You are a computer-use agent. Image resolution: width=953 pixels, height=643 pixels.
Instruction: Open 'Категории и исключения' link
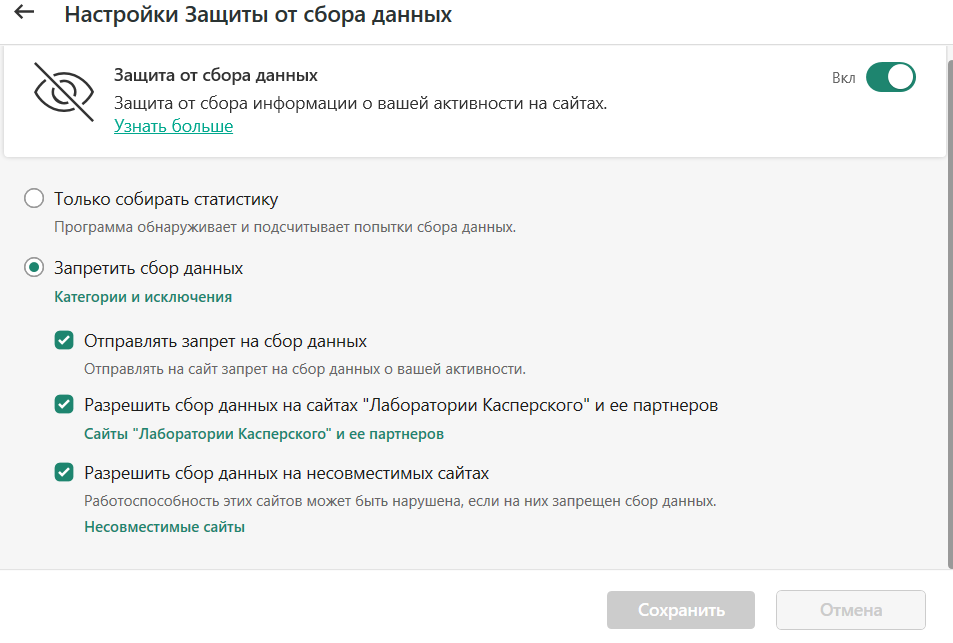click(x=143, y=297)
